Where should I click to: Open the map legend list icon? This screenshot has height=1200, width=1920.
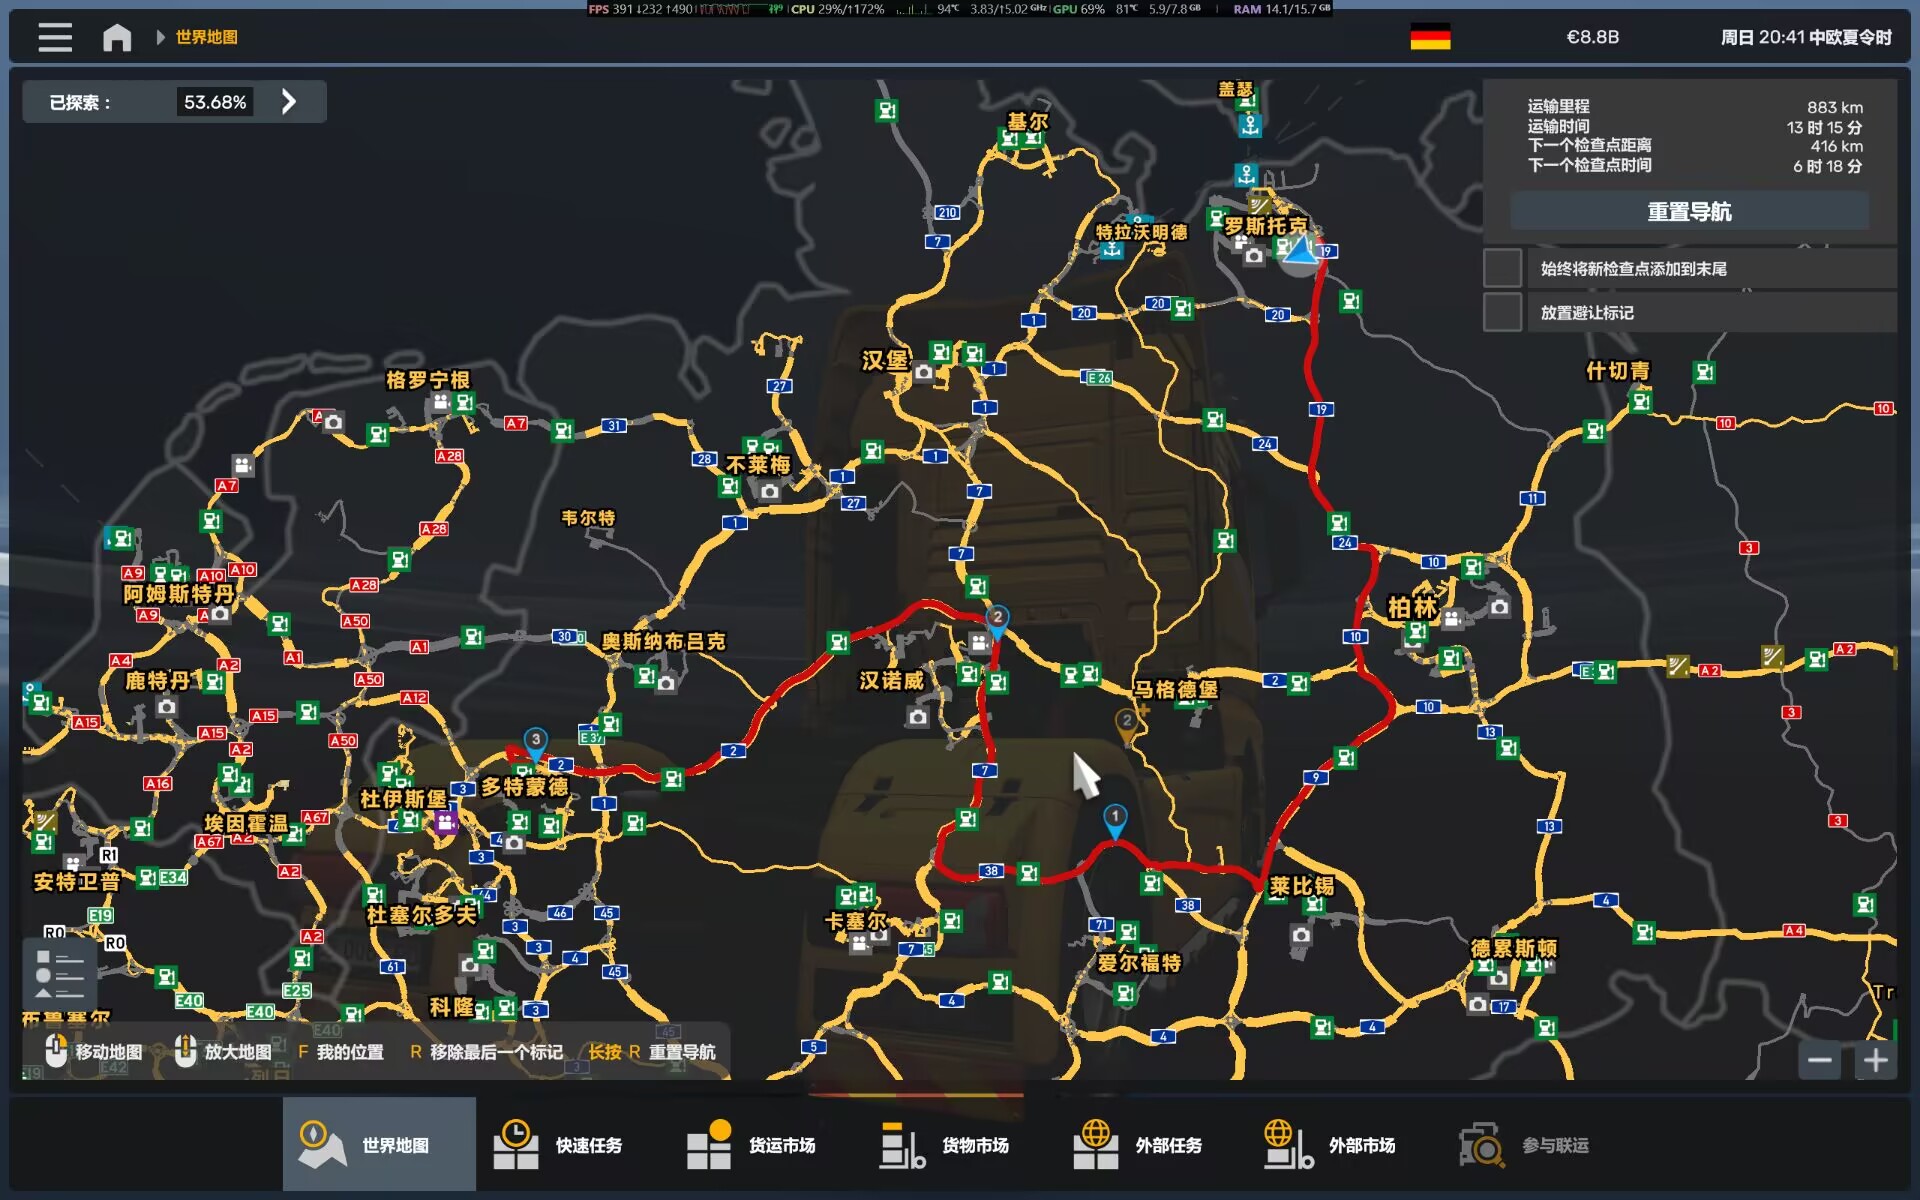coord(59,974)
